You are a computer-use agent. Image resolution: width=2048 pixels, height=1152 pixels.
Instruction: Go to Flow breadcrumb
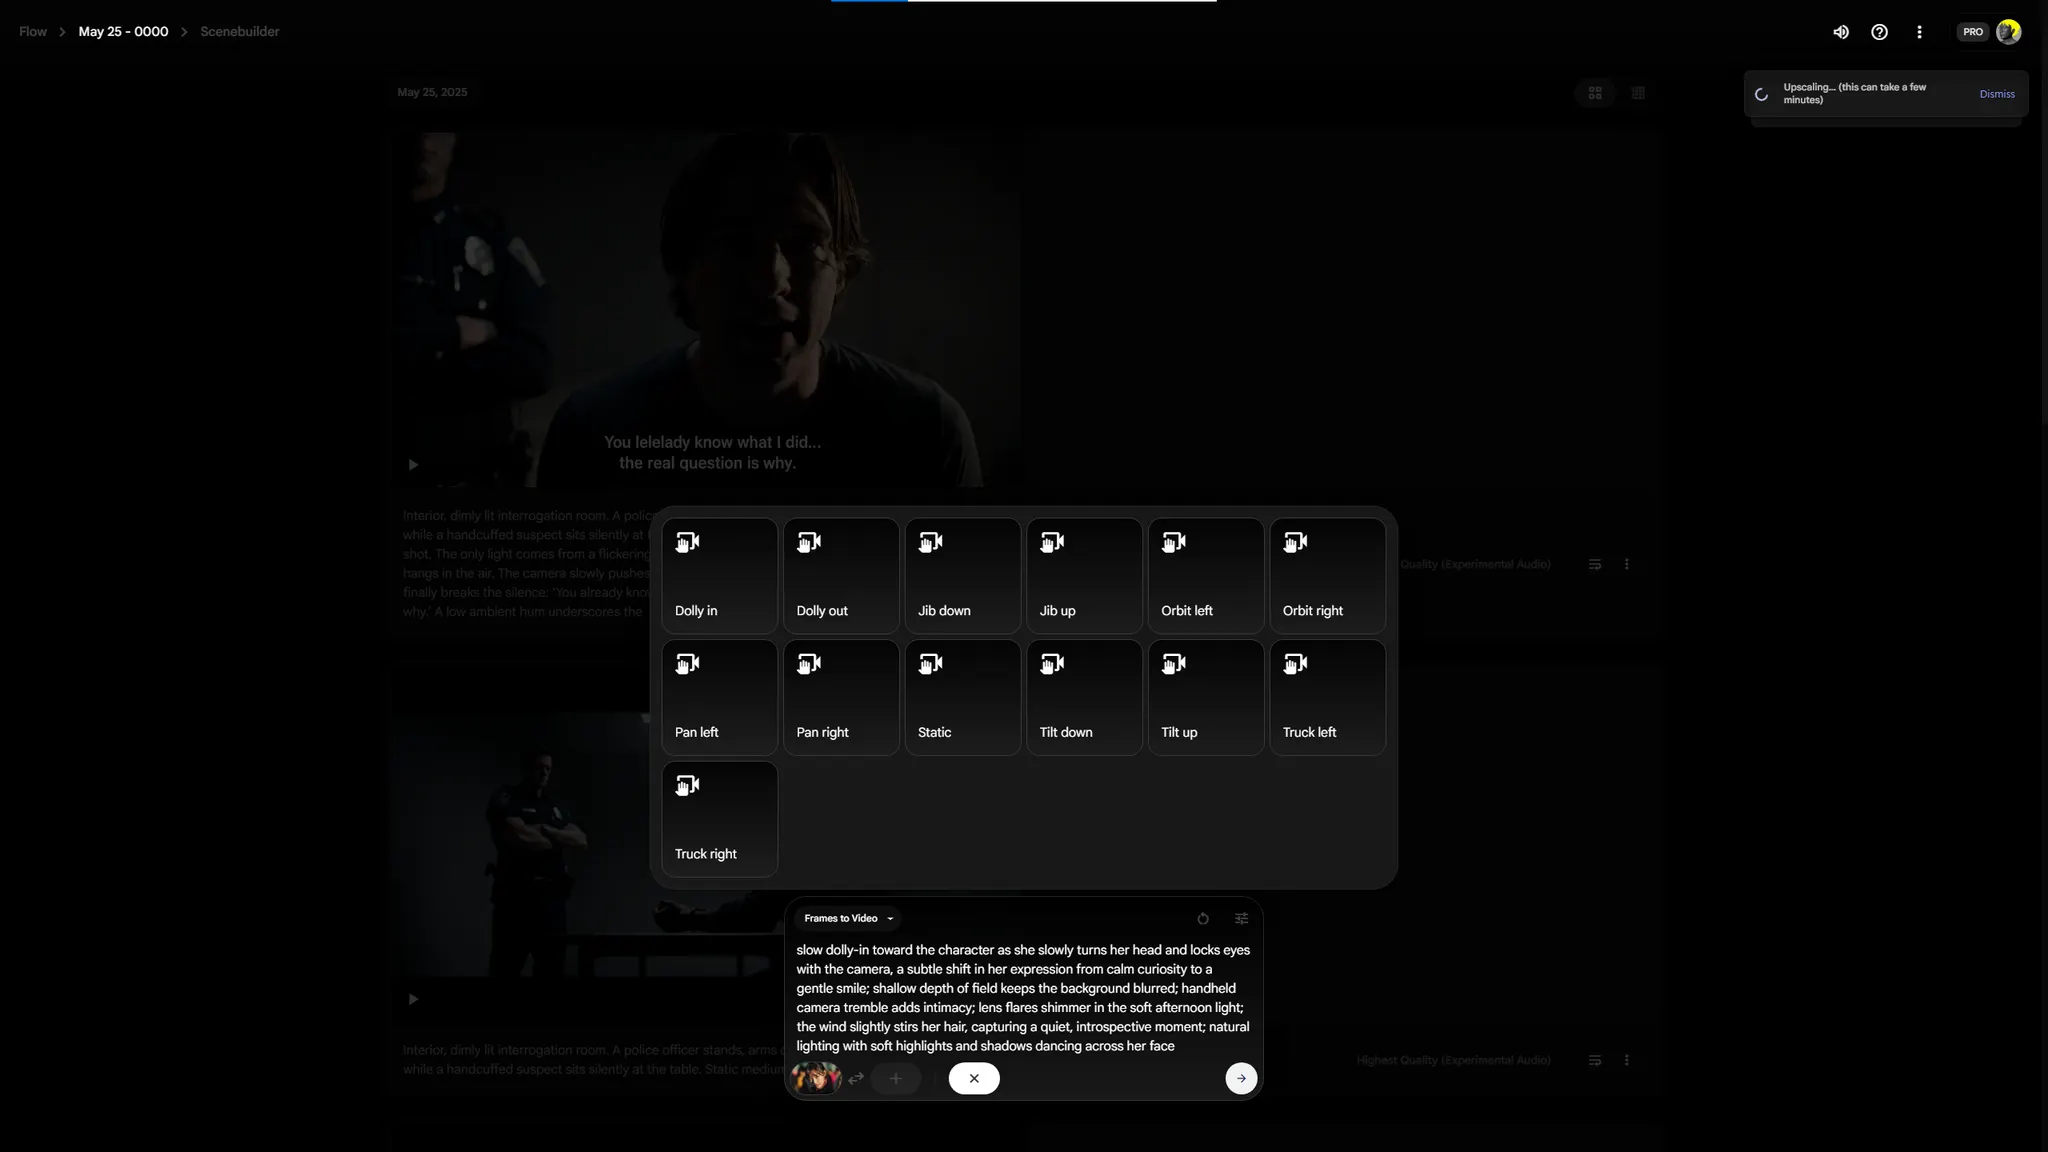tap(33, 32)
